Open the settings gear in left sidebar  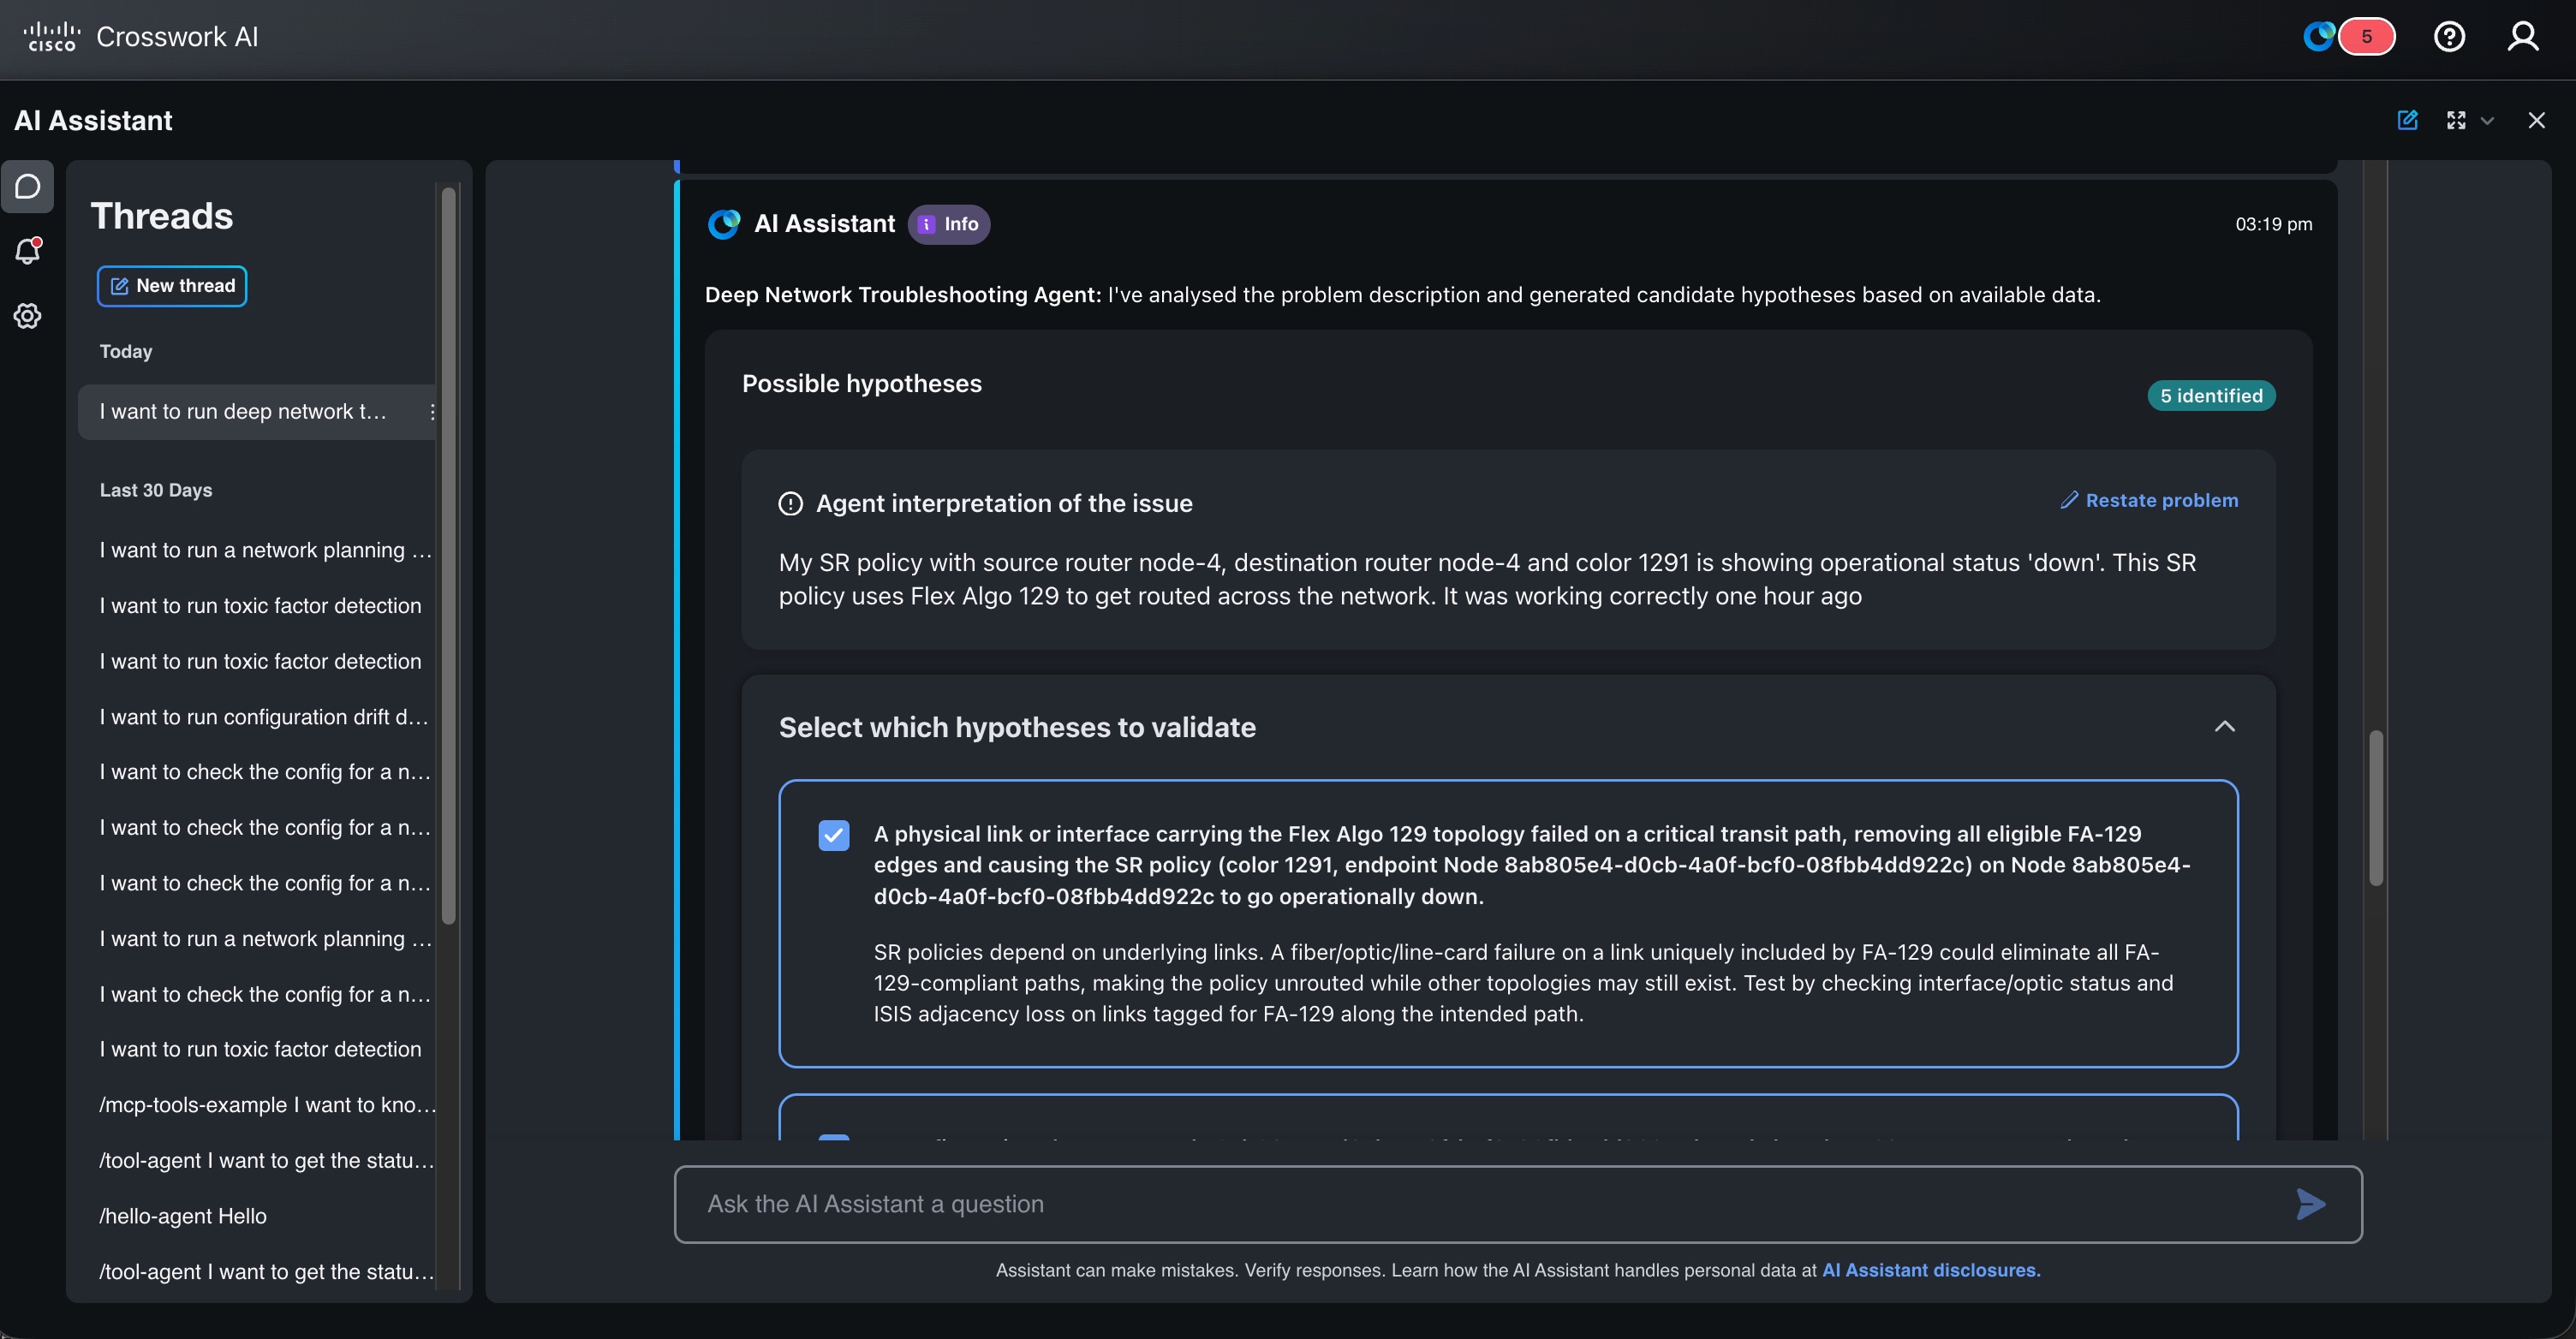28,316
